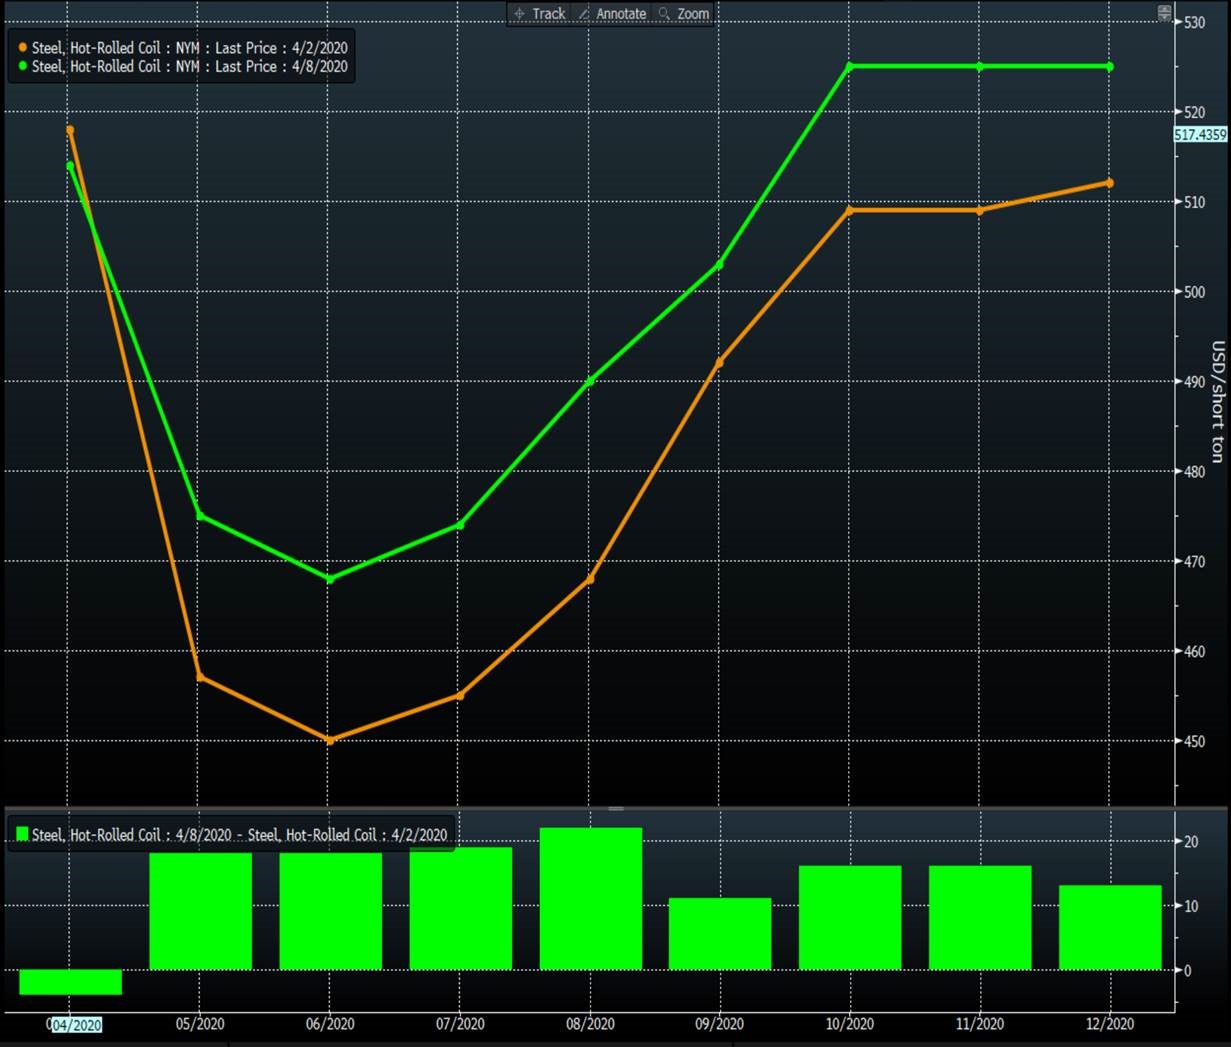Viewport: 1231px width, 1047px height.
Task: Click the 12/2020 label on the x-axis
Action: coord(1110,1024)
